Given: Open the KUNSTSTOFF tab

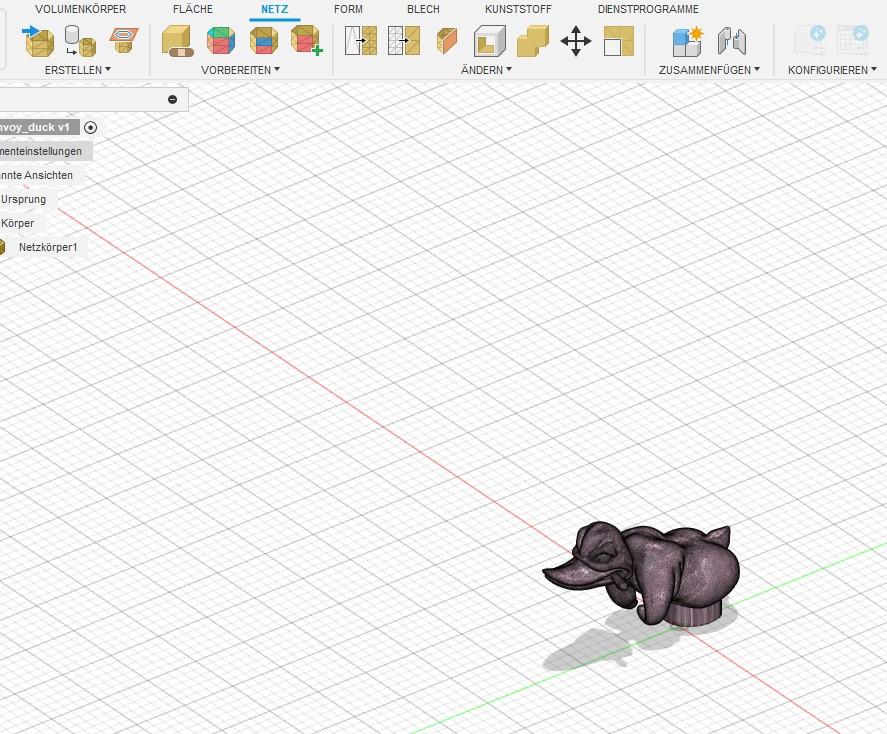Looking at the screenshot, I should coord(518,9).
